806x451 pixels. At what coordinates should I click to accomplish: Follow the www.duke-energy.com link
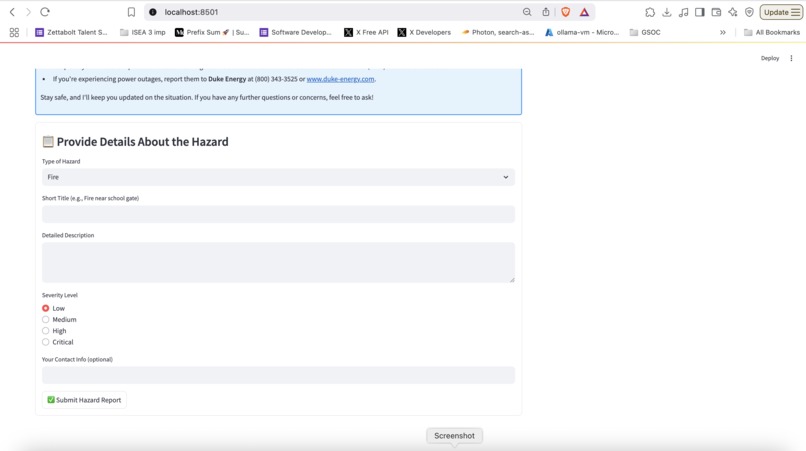[340, 79]
